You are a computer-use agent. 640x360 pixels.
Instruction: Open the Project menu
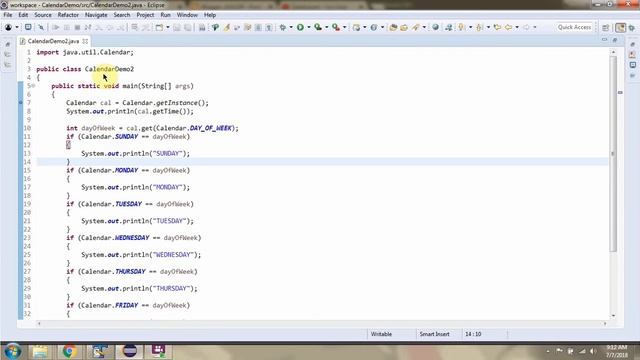click(145, 15)
